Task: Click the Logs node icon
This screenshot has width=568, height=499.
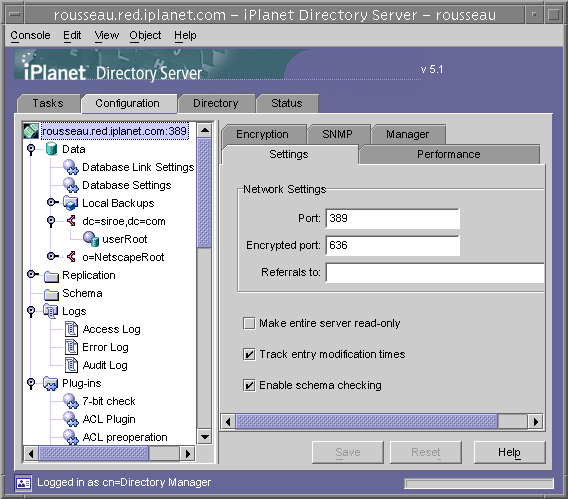Action: 50,311
